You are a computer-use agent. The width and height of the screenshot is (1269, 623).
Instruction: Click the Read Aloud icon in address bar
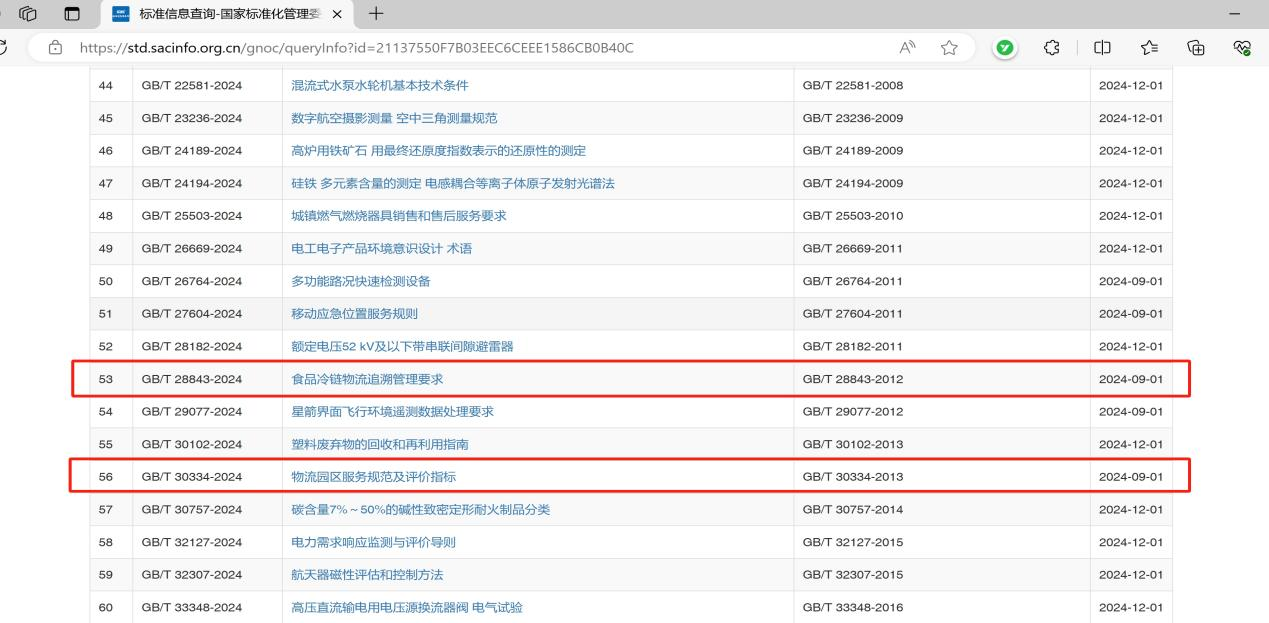[x=907, y=47]
